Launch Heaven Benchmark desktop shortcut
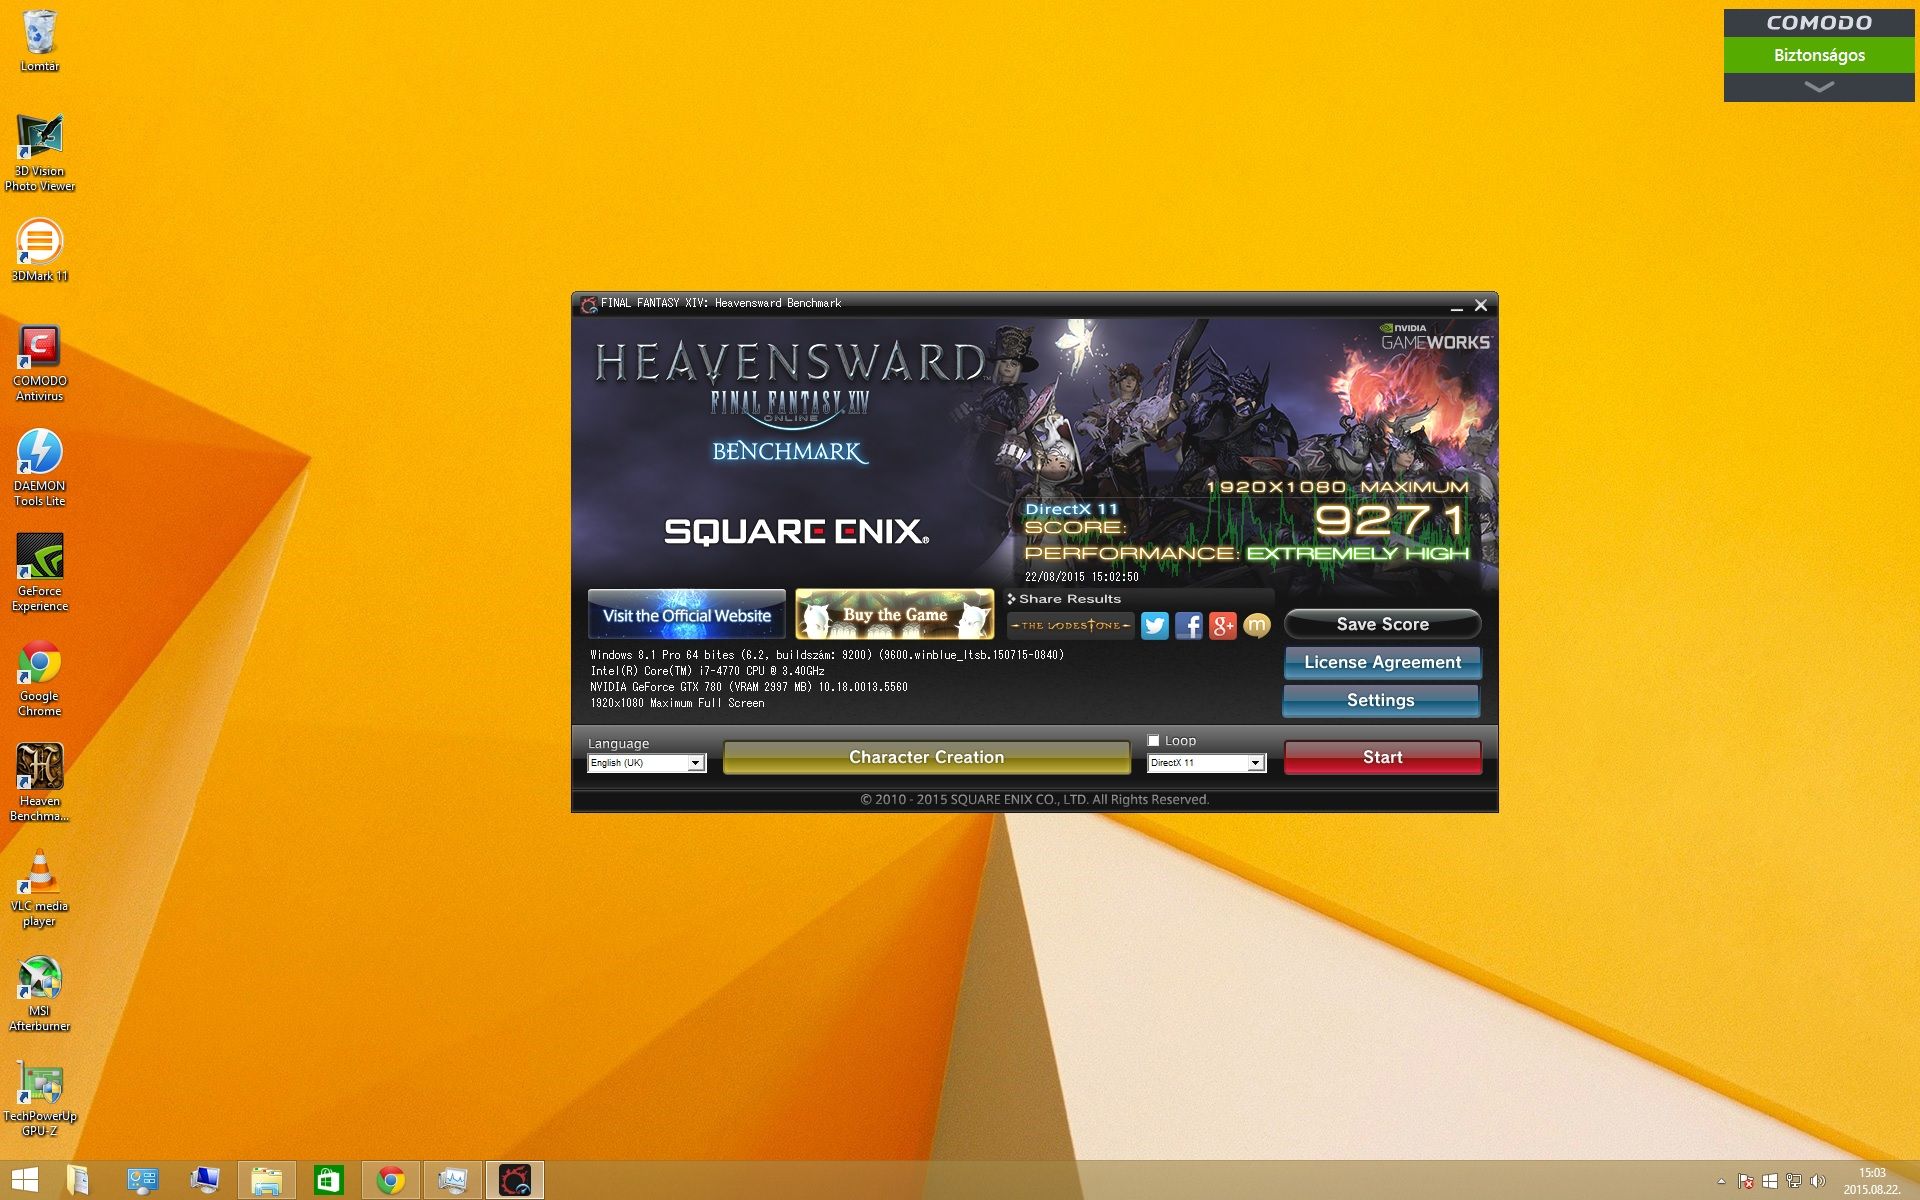Viewport: 1920px width, 1200px height. click(x=40, y=783)
